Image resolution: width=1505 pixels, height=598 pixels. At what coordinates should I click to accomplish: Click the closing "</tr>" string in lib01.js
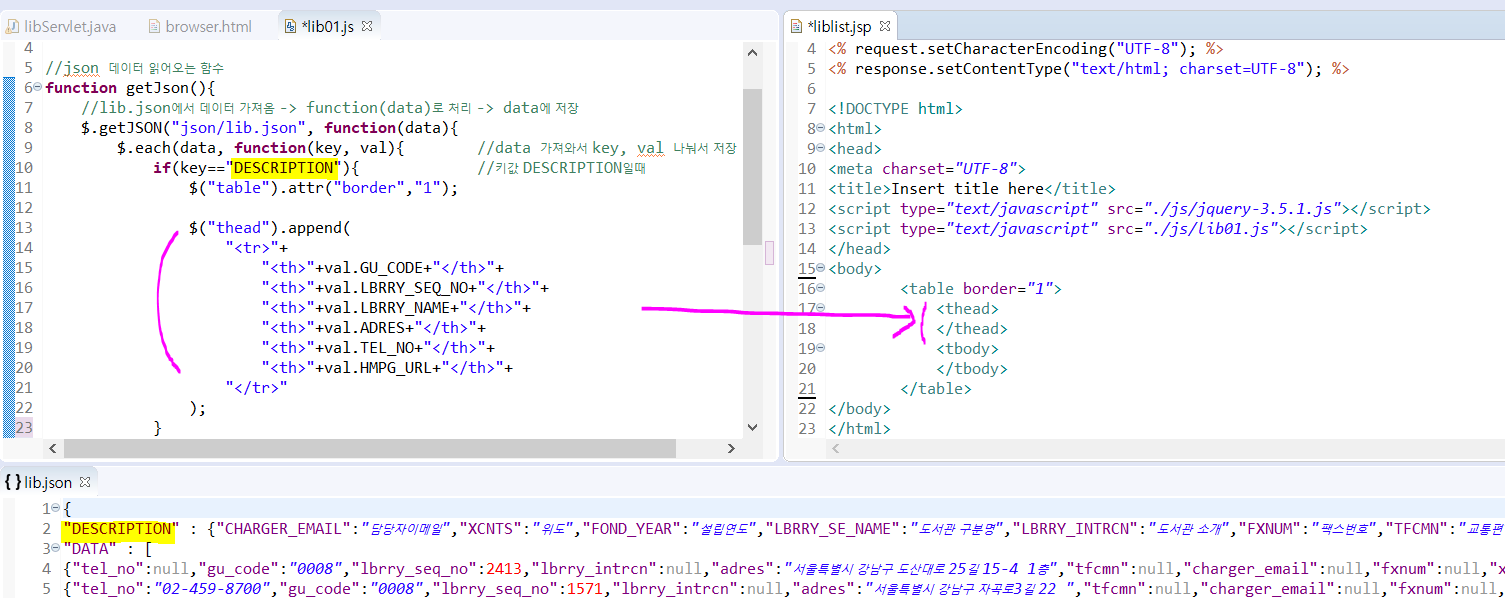257,388
